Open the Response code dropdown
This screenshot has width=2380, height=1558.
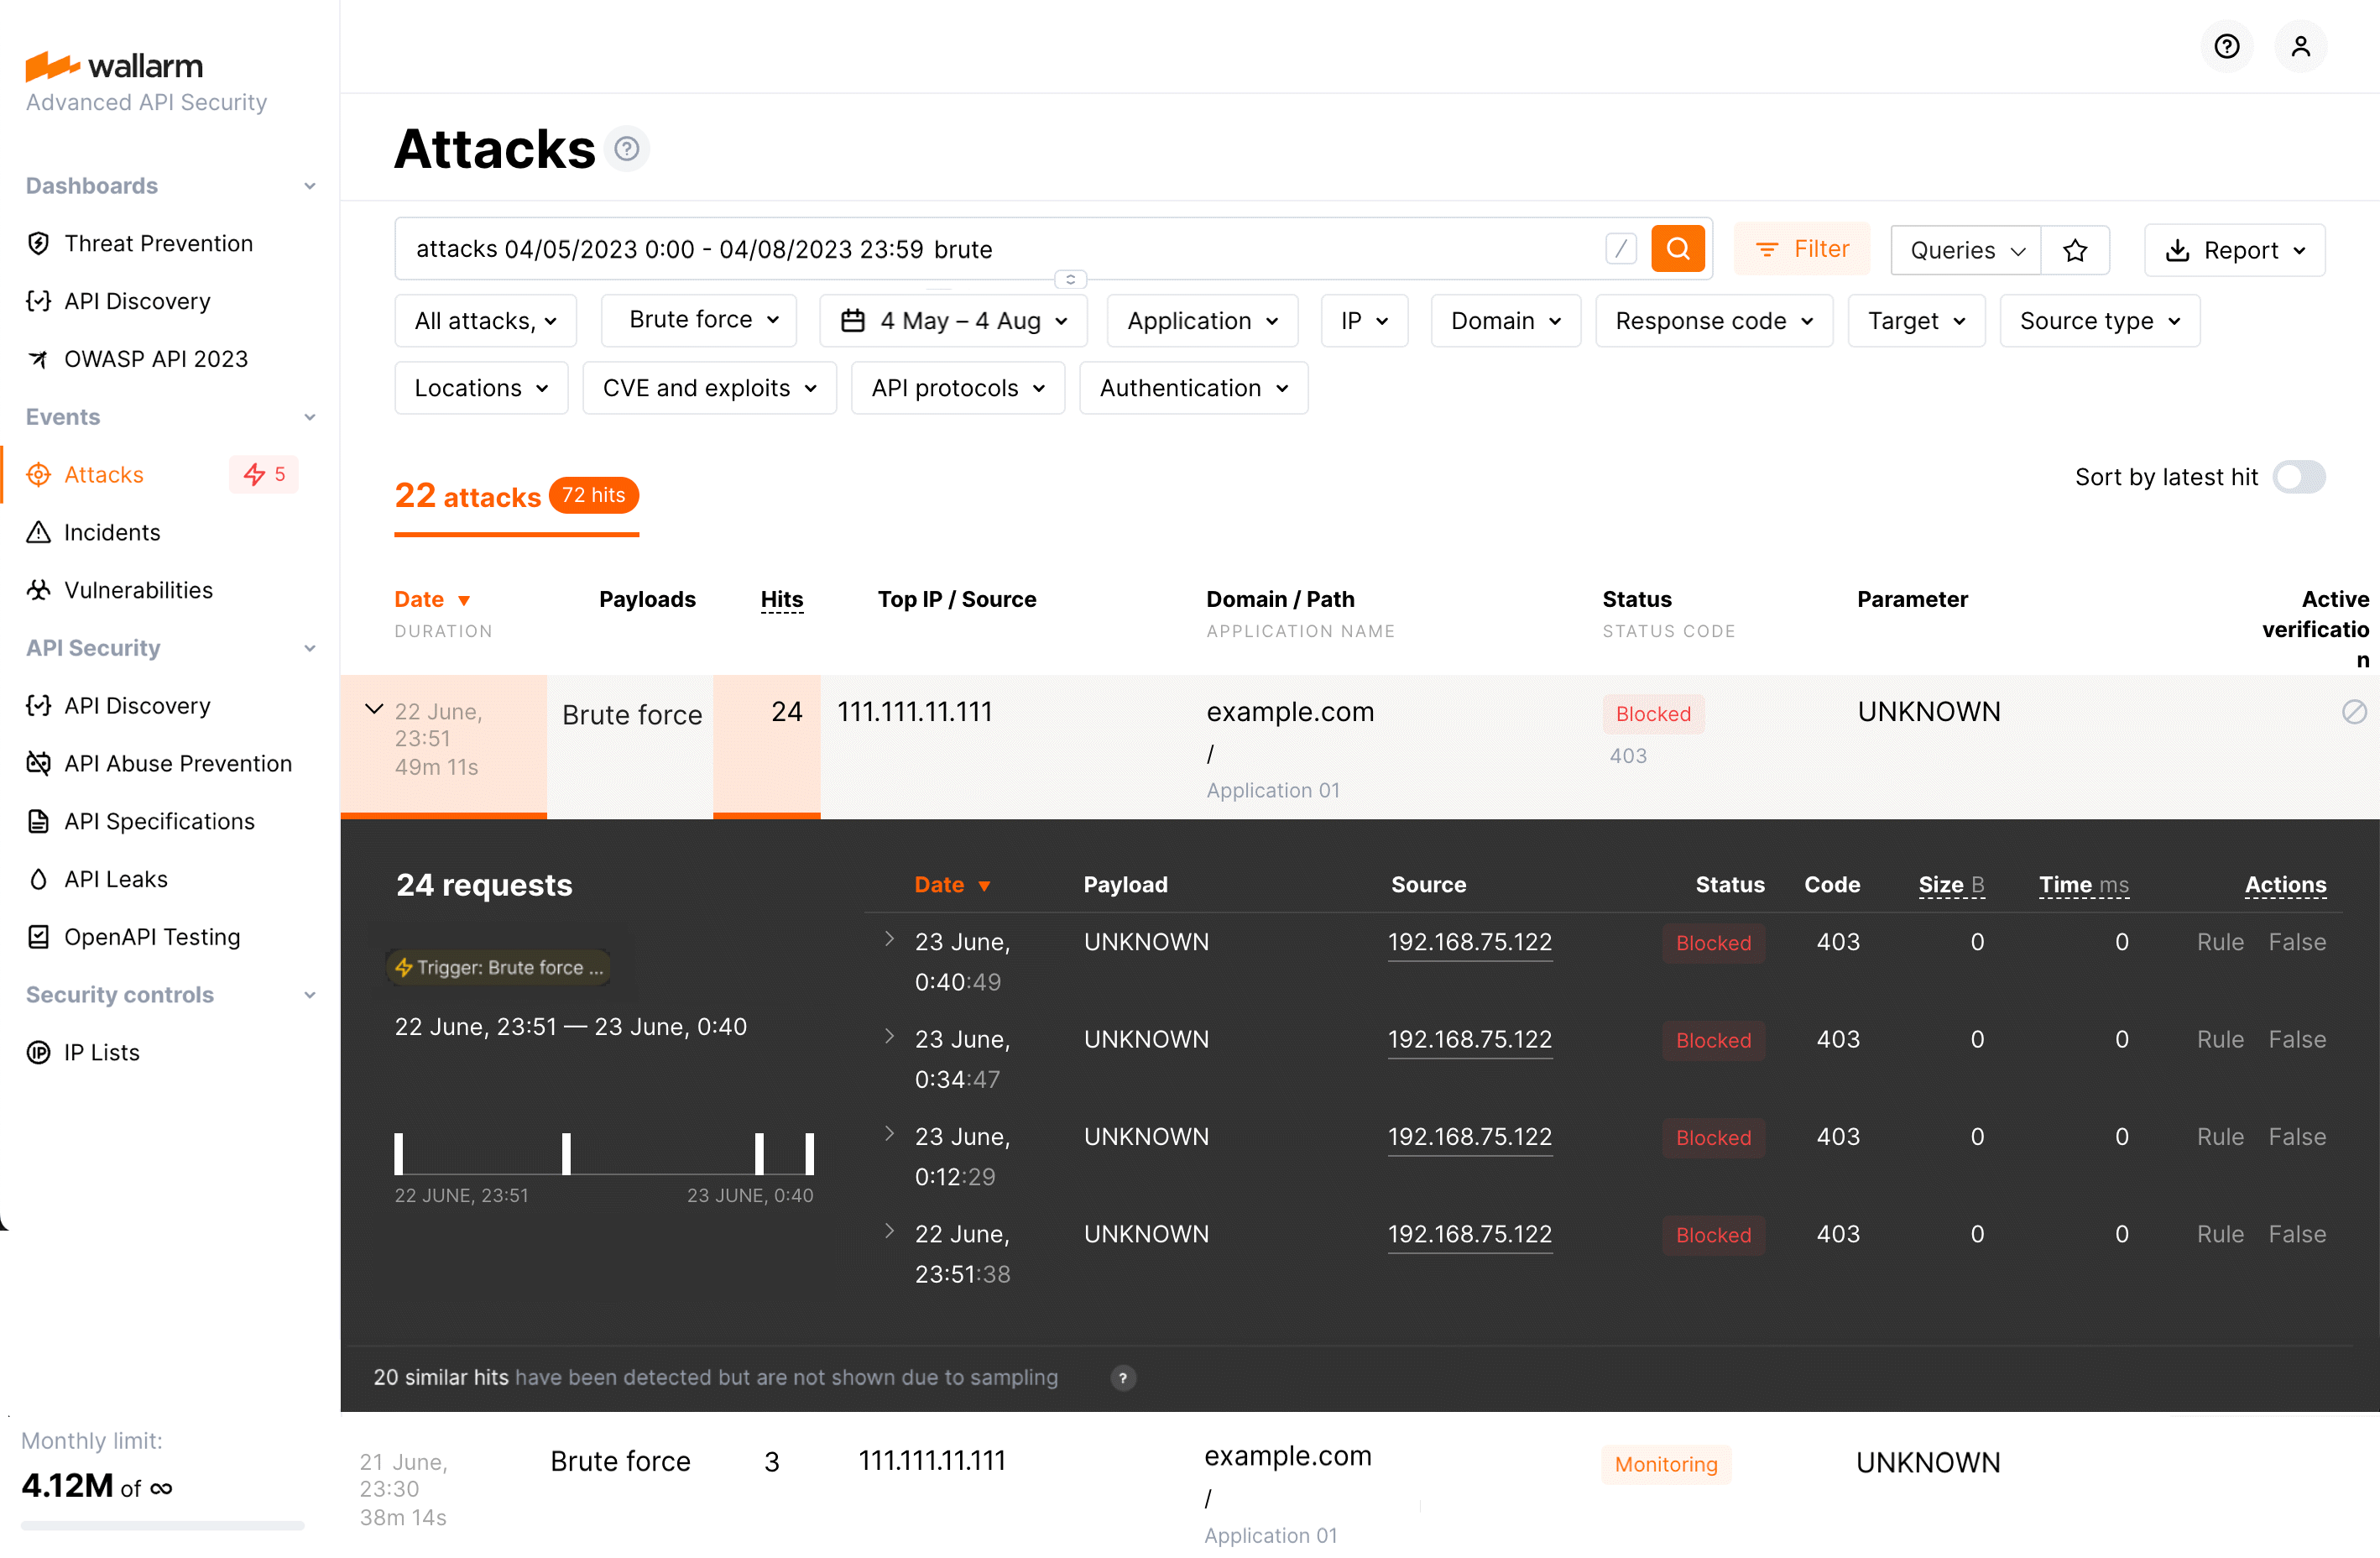click(1713, 320)
